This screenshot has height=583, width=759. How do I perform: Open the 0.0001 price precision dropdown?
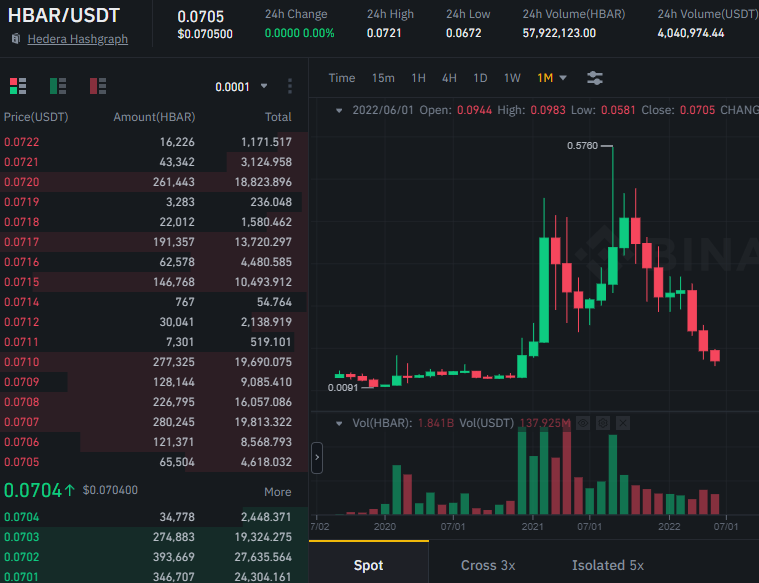tap(241, 87)
